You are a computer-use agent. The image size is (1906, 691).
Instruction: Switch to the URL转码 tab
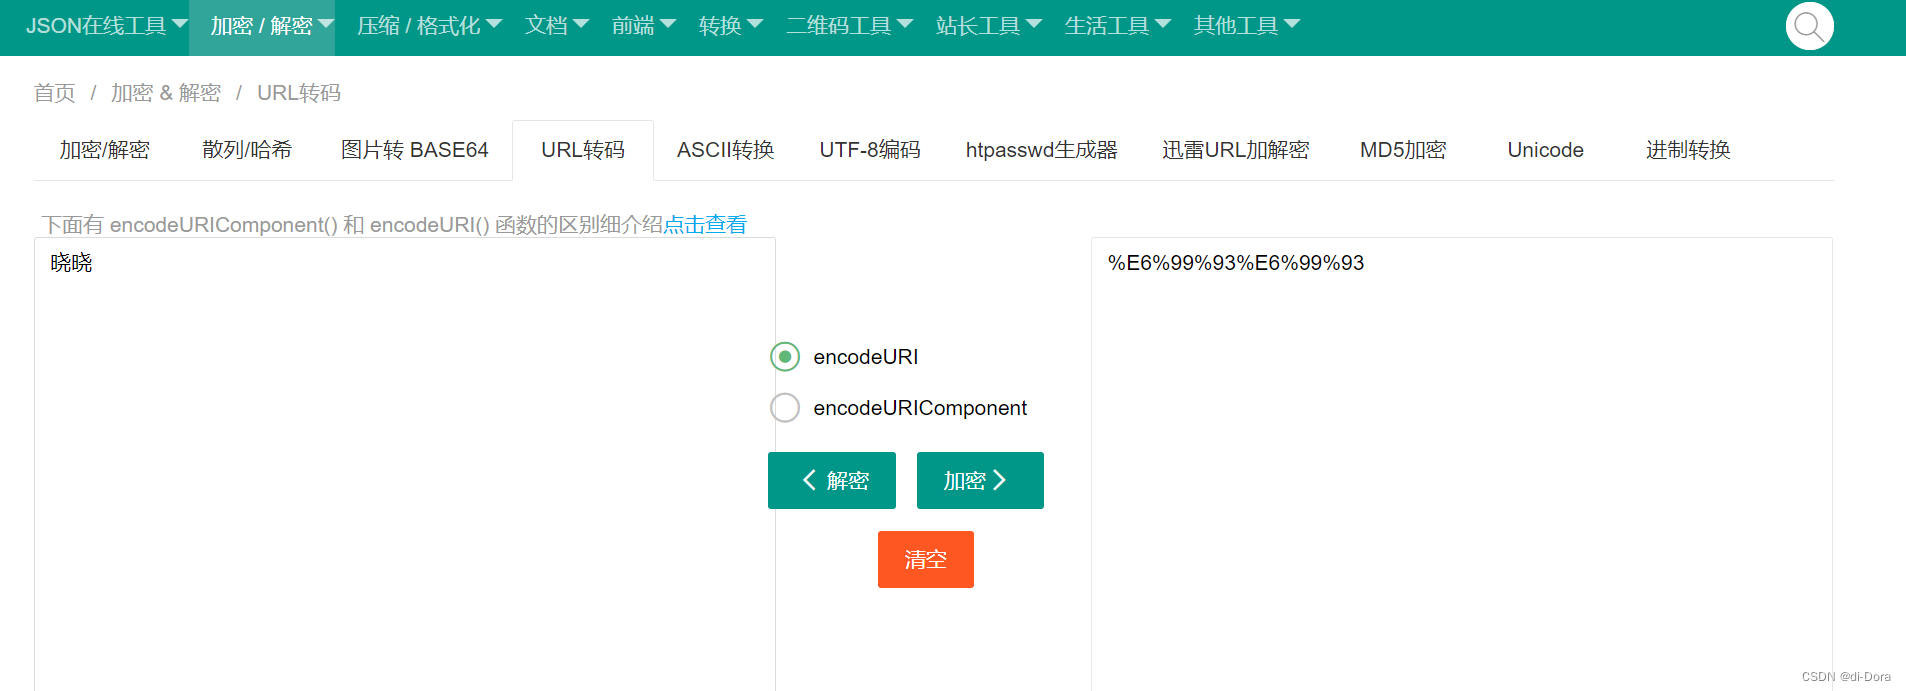point(583,150)
